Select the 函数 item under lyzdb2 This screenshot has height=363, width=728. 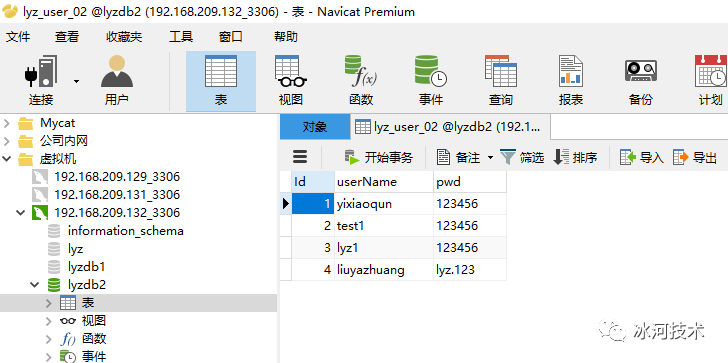83,339
